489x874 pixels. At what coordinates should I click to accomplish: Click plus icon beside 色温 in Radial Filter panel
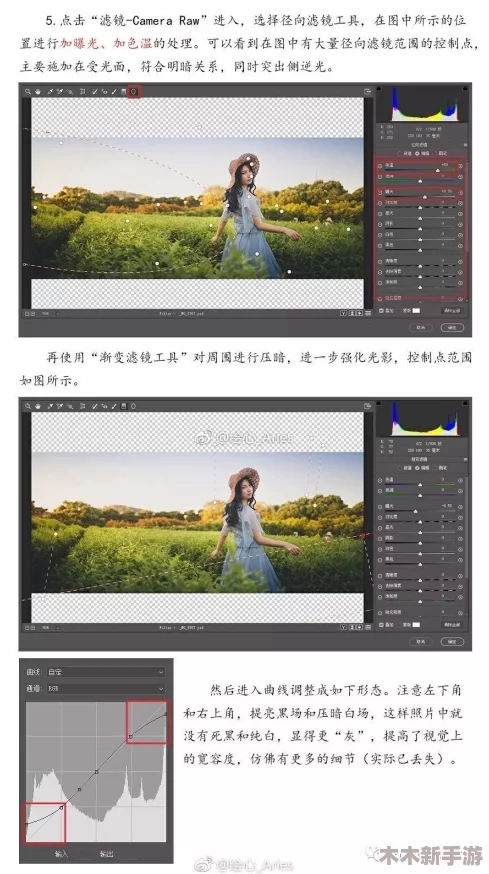(x=461, y=166)
